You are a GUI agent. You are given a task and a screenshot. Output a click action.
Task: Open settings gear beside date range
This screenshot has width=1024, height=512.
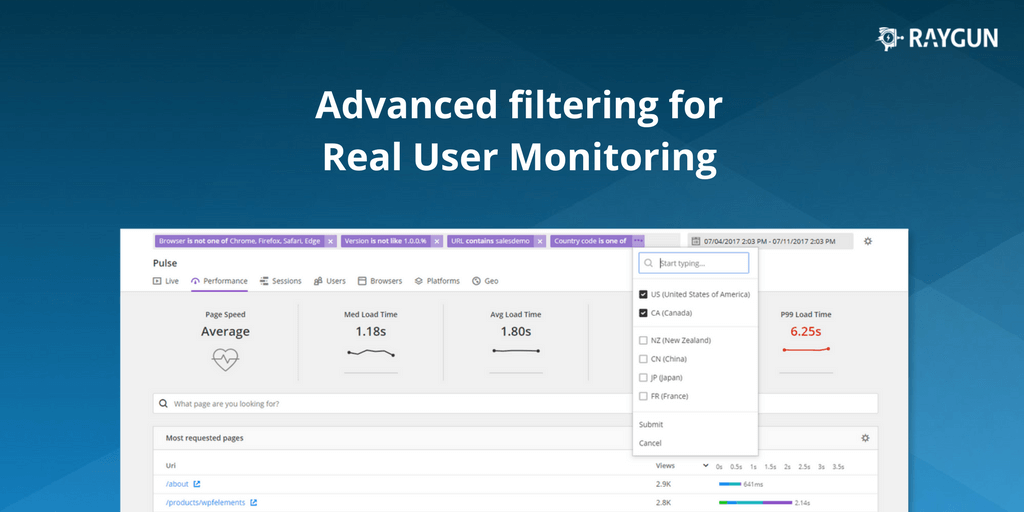tap(868, 241)
